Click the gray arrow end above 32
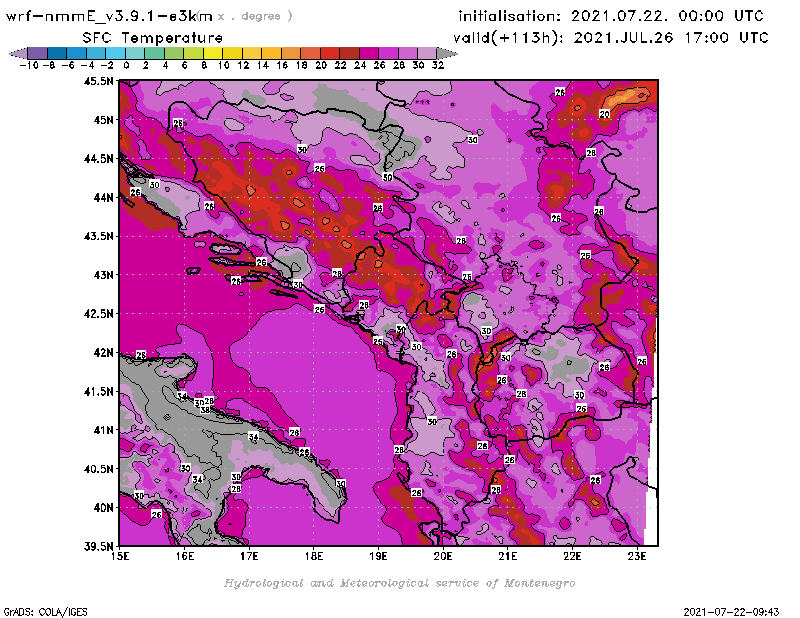Screen dimensions: 800x618 click(x=447, y=53)
